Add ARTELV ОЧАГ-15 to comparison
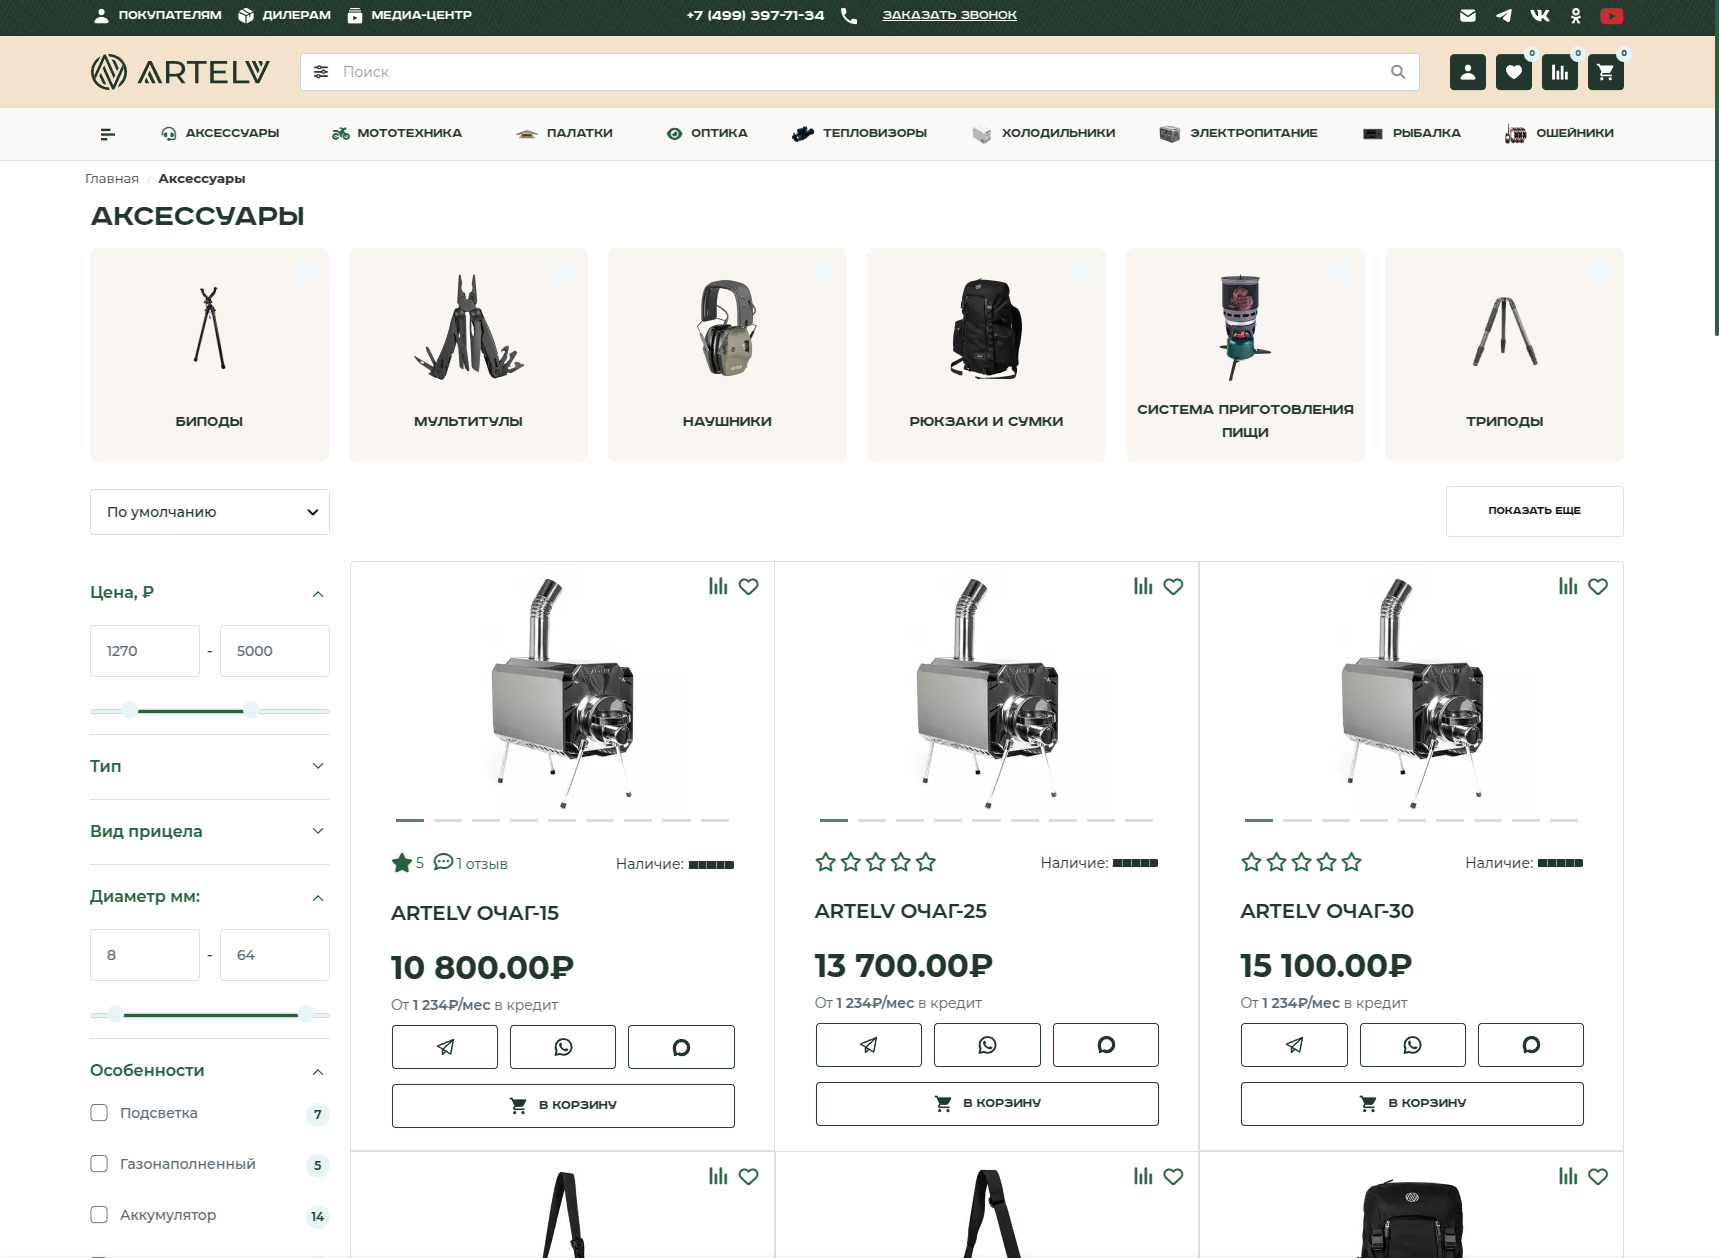1719x1258 pixels. 718,586
